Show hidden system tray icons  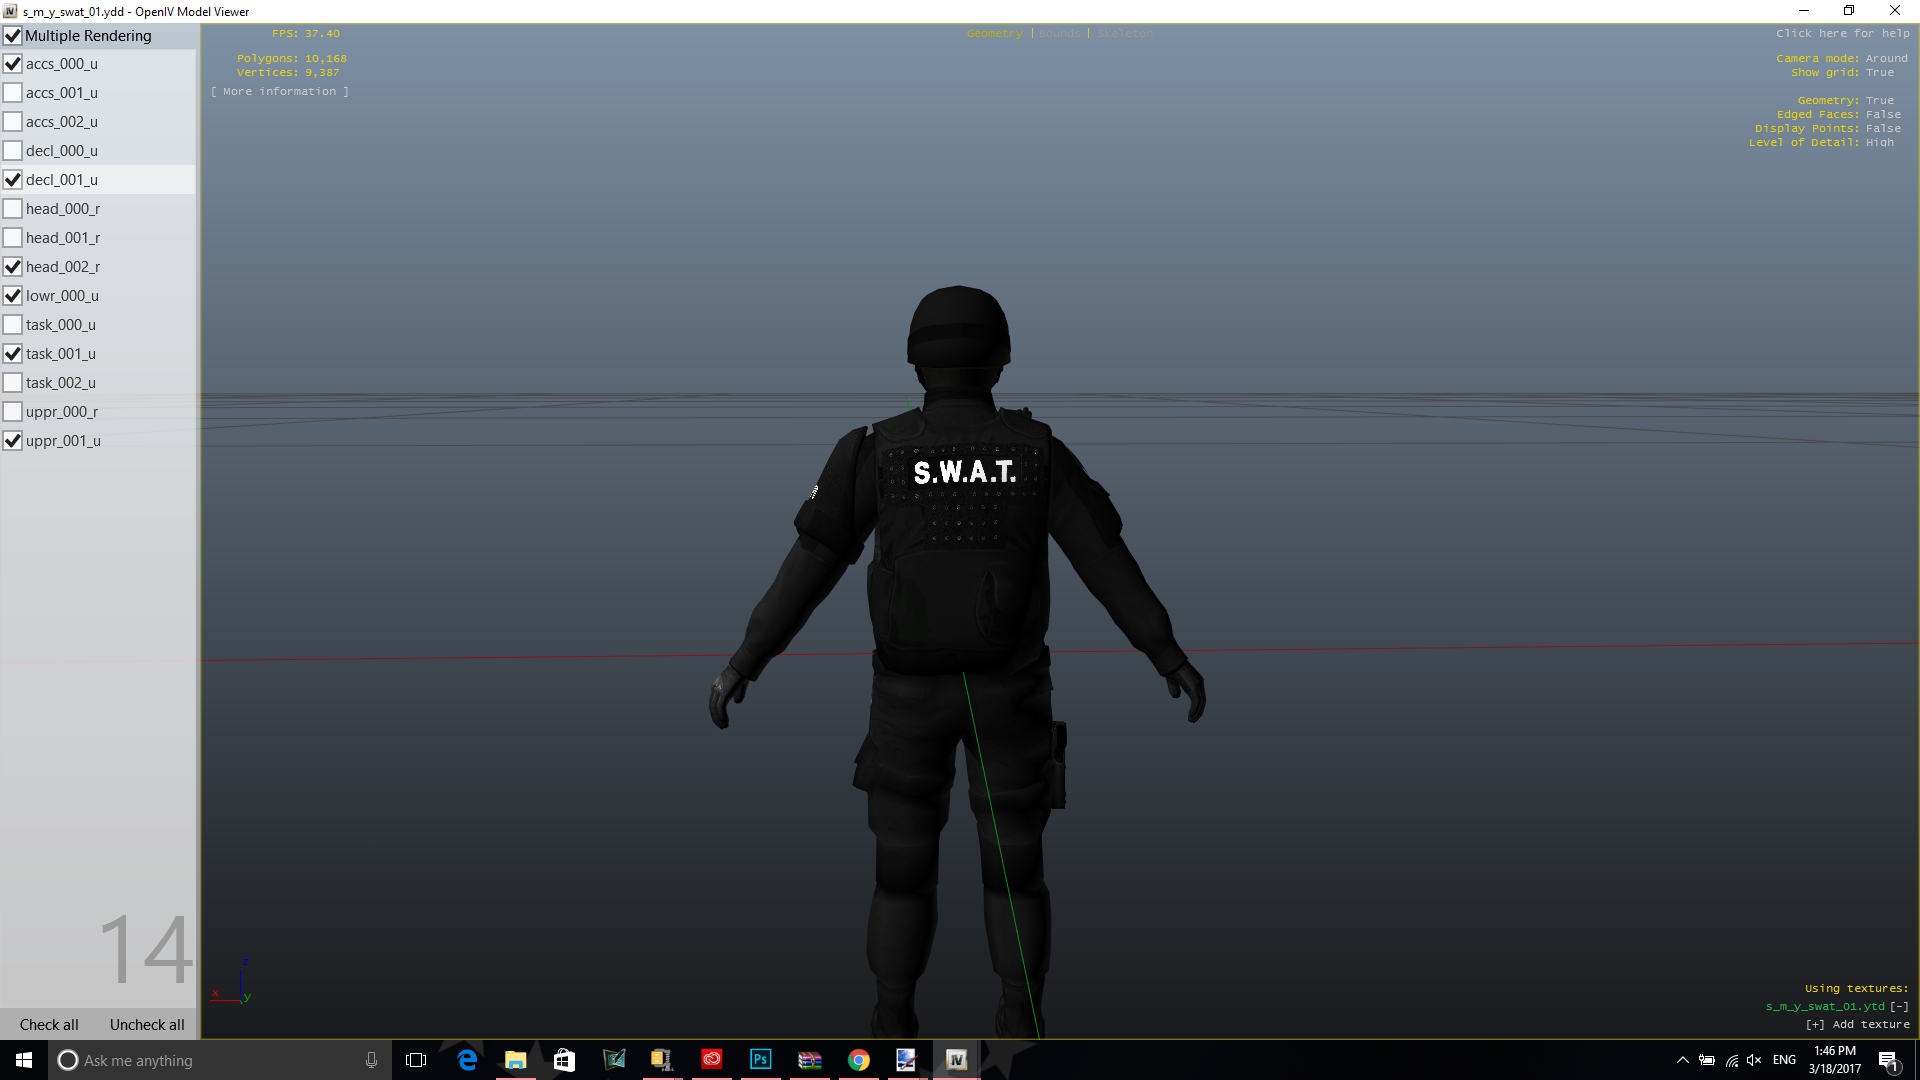(x=1682, y=1060)
